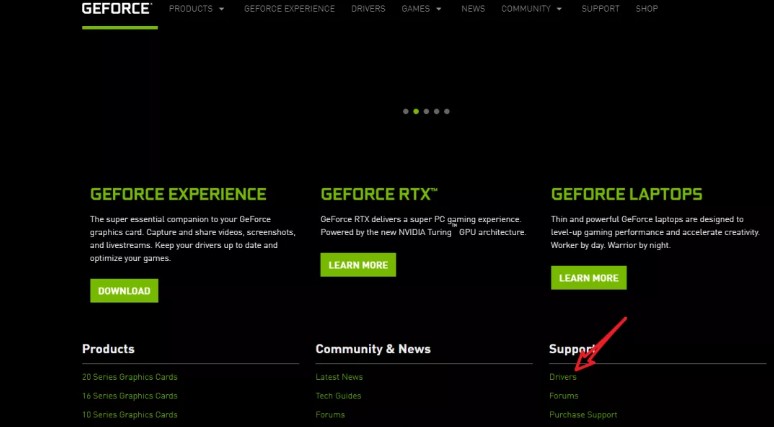Click the Community & News footer heading
Screen dimensions: 774x427
(x=373, y=349)
